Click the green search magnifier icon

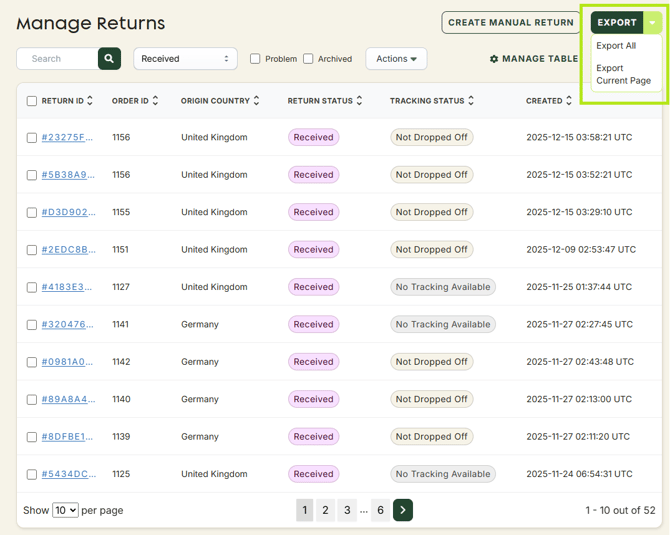pos(109,59)
